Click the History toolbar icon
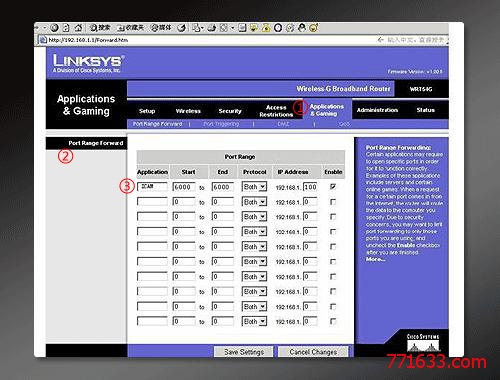Viewport: 500px width, 380px height. [182, 28]
